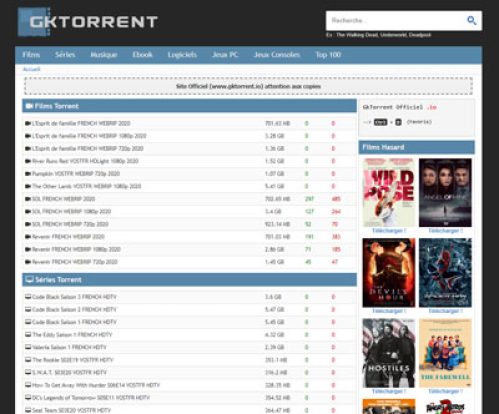Open Code Black Saison 1 FRENCH HDTV
Viewport: 499px width, 414px height.
[x=74, y=322]
